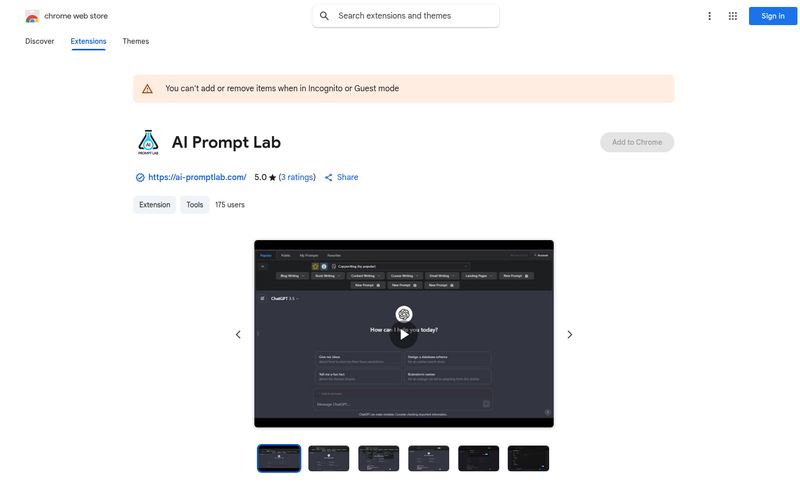
Task: Click the AI Prompt Lab title
Action: tap(226, 142)
